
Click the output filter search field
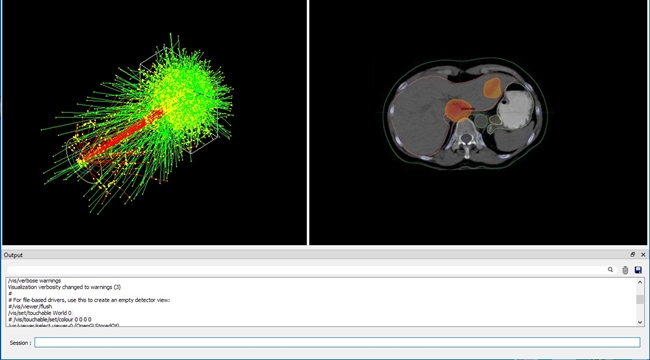coord(306,270)
